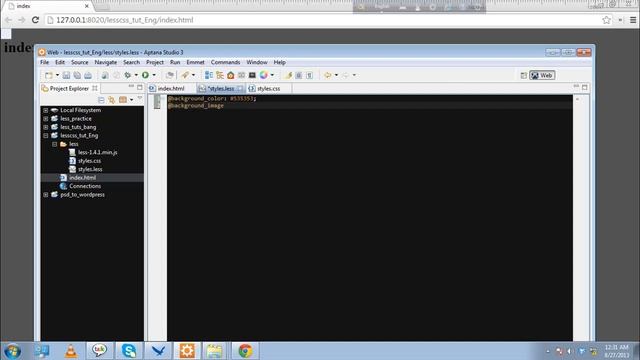Click the orange house Home icon in toolbar
The height and width of the screenshot is (360, 640).
point(231,75)
